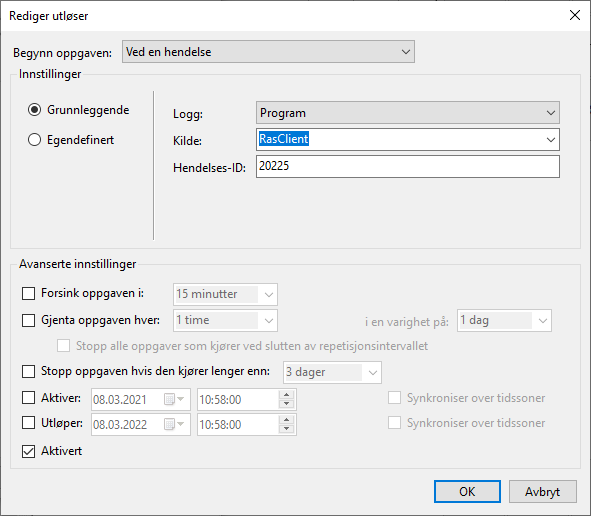Confirm with the OK button

click(x=467, y=492)
